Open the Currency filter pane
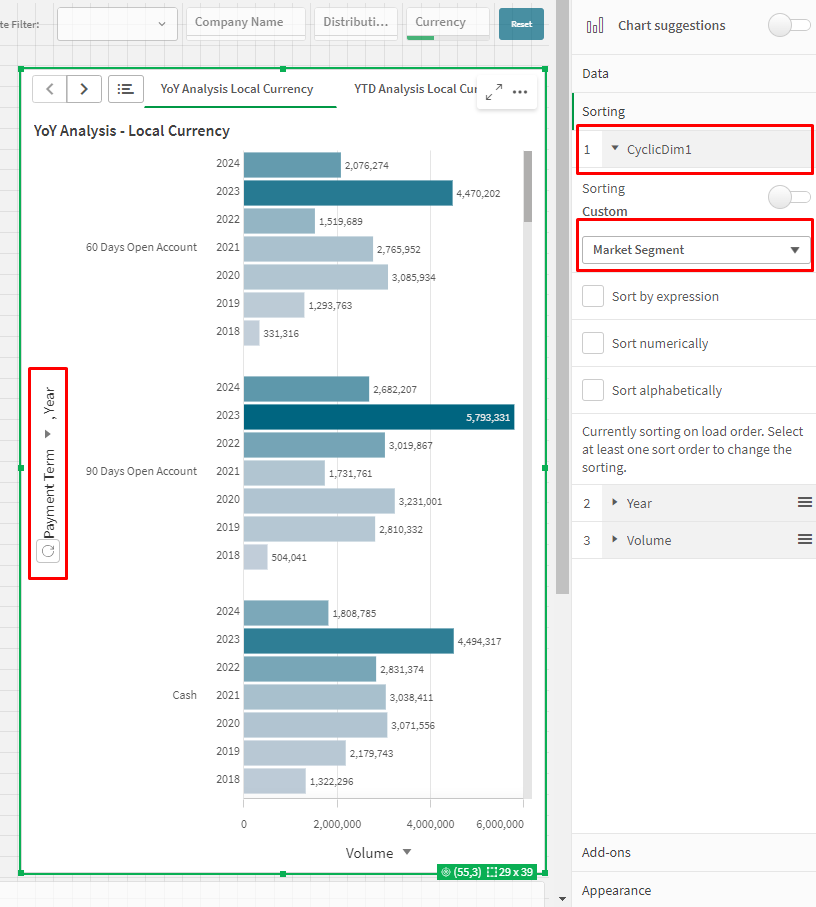The width and height of the screenshot is (816, 907). [x=448, y=23]
